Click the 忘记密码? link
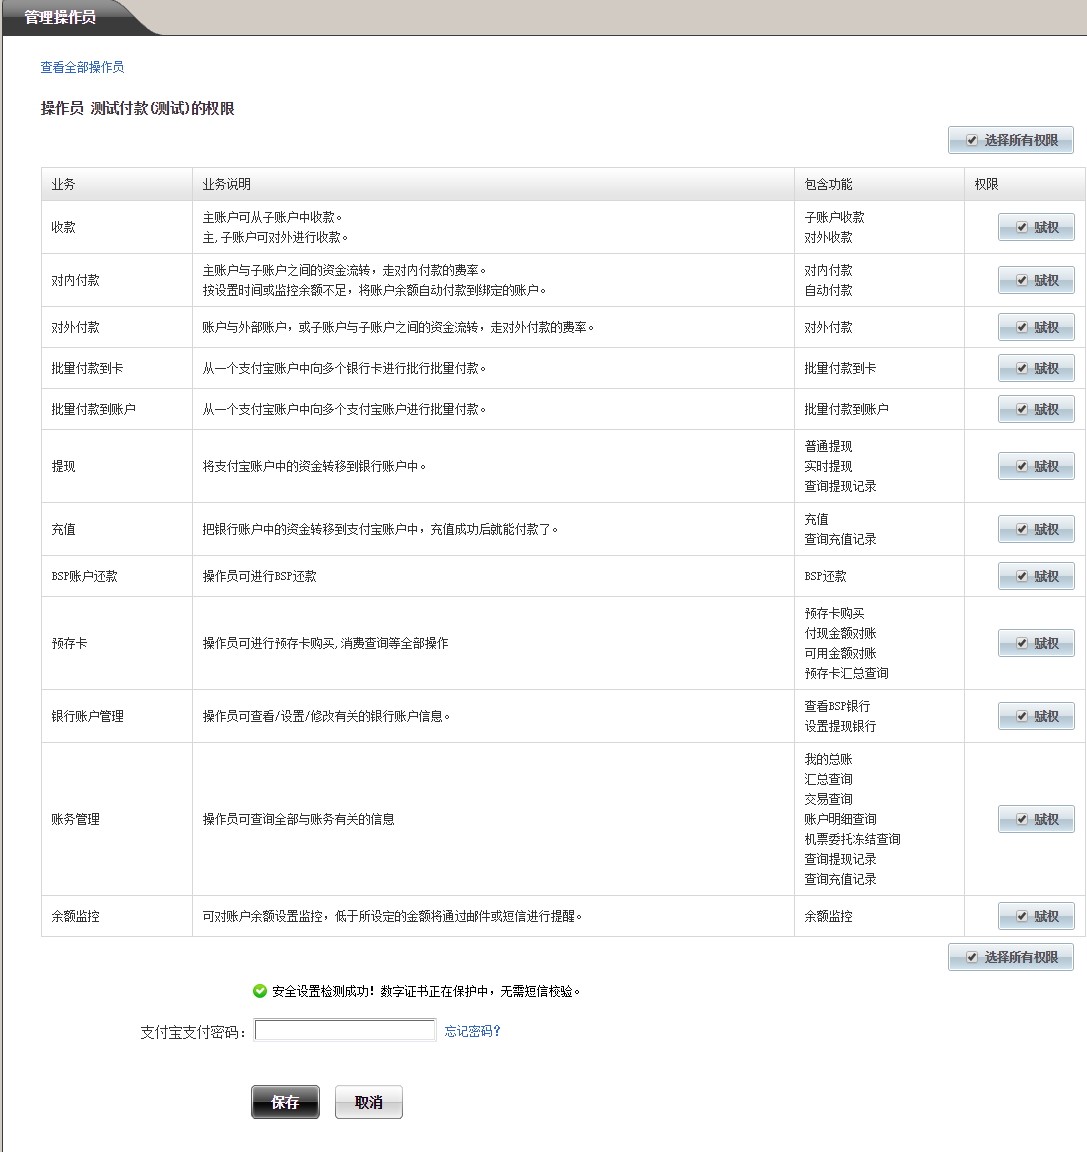This screenshot has height=1152, width=1087. (472, 1032)
